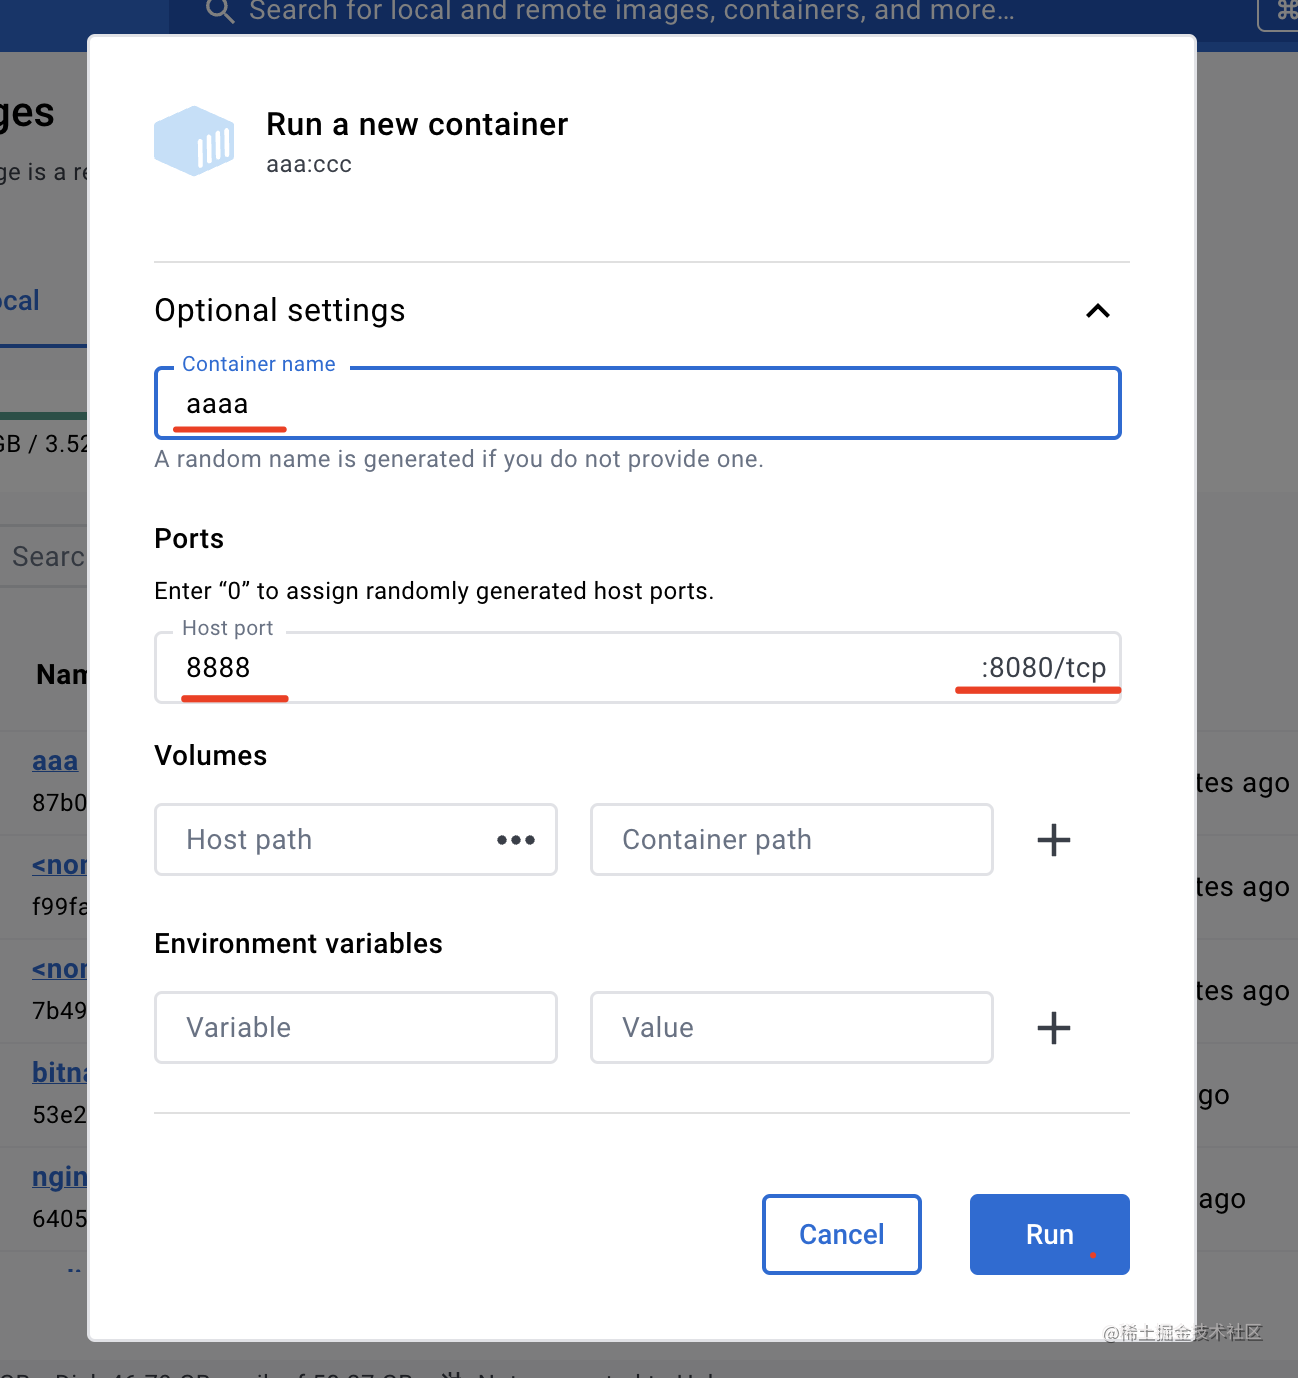Click the Host port input field

point(560,668)
